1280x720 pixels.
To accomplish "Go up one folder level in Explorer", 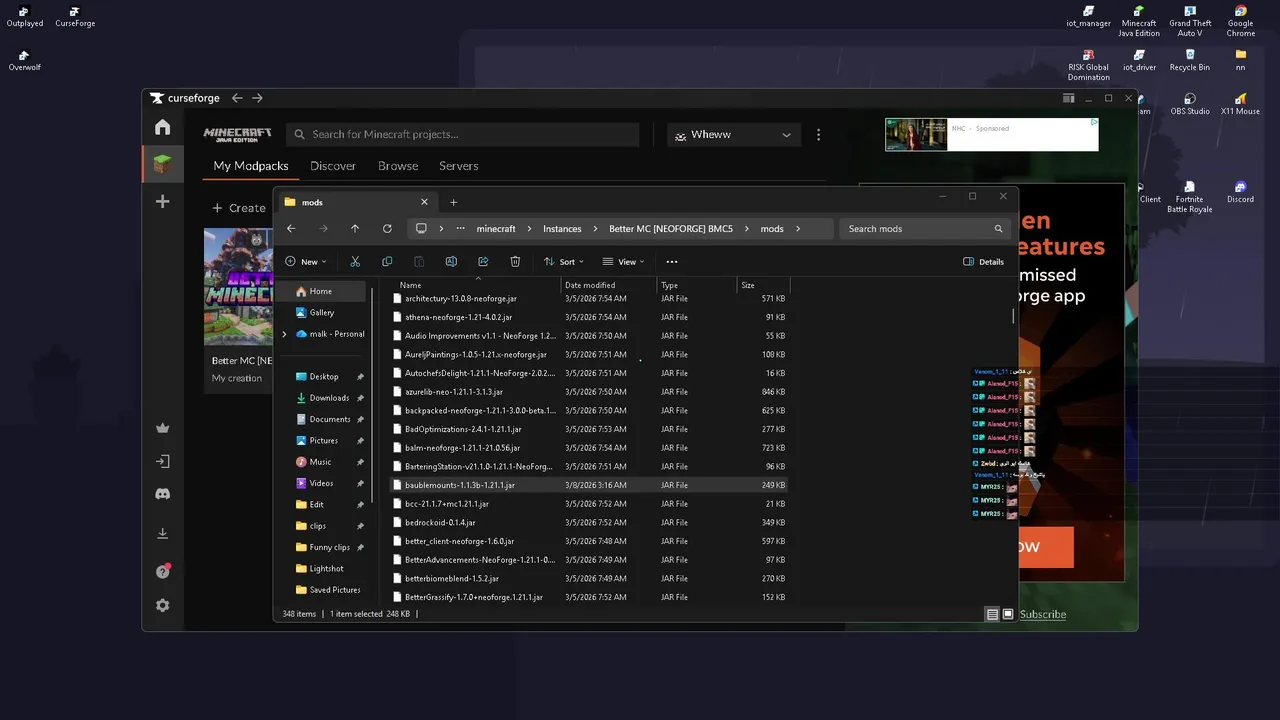I will coord(355,229).
